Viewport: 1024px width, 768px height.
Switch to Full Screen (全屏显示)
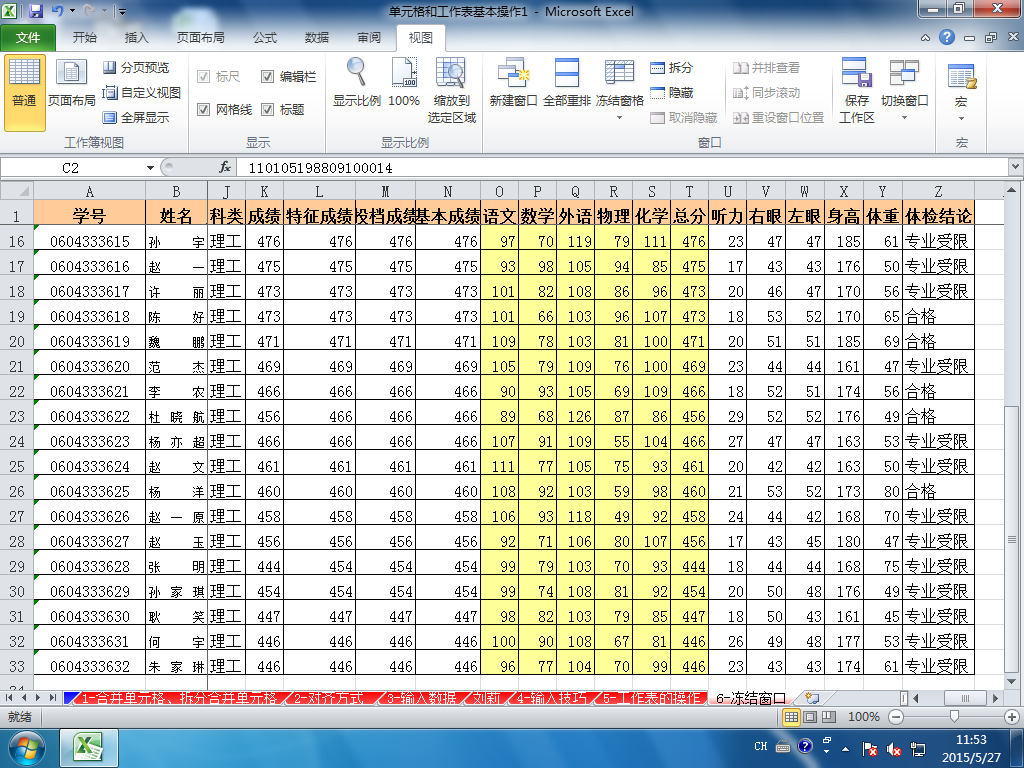(136, 118)
